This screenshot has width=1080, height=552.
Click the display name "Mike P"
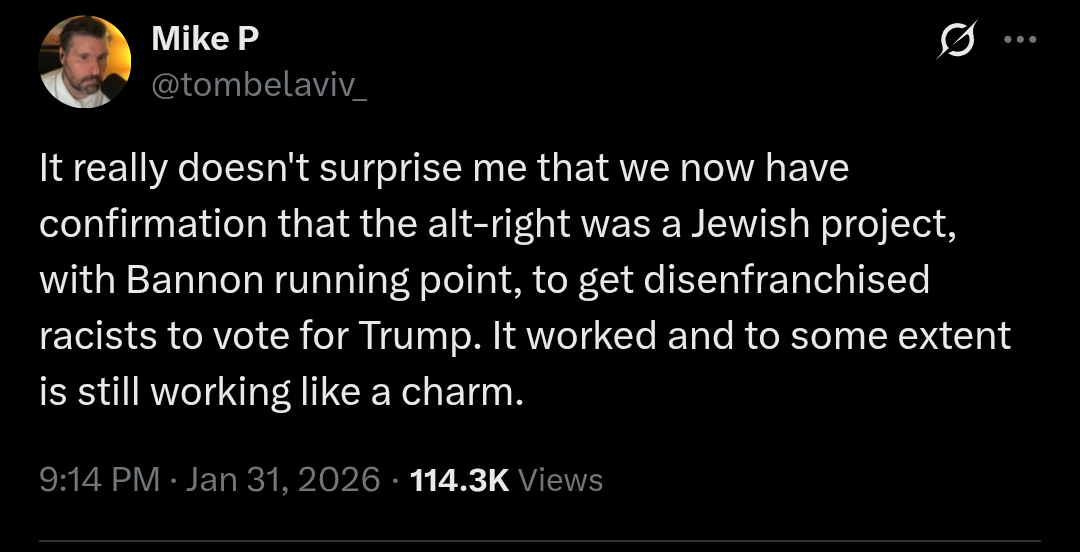tap(206, 40)
